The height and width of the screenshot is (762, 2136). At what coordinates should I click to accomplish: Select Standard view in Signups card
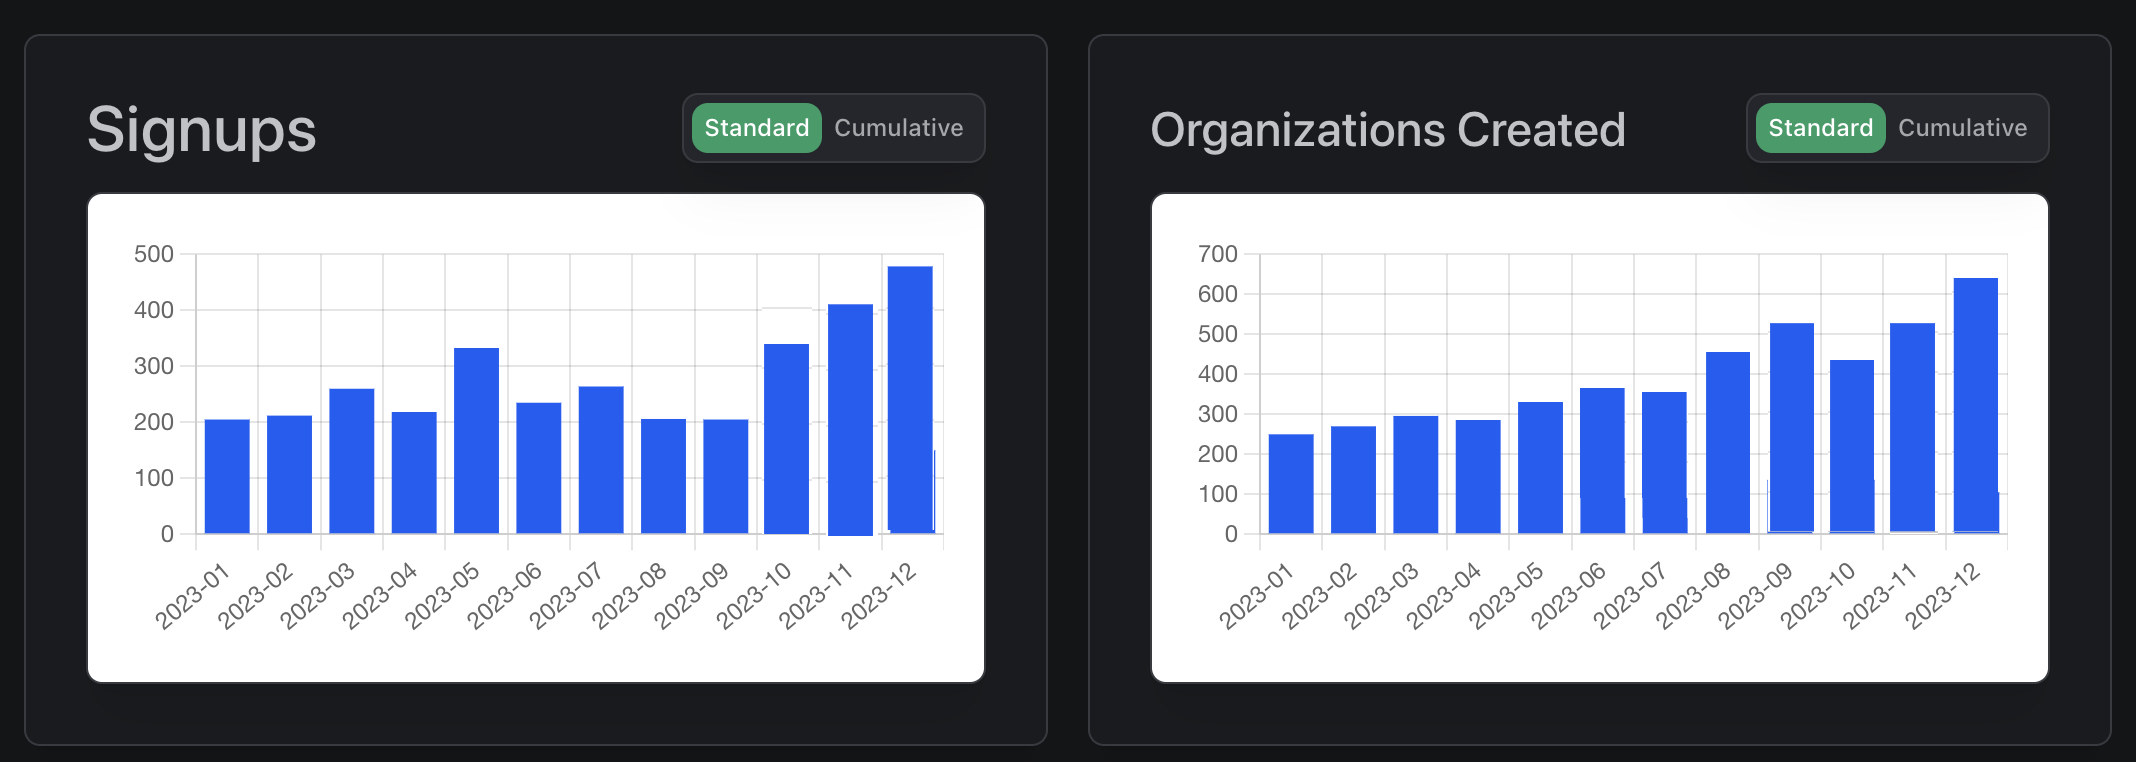click(756, 128)
